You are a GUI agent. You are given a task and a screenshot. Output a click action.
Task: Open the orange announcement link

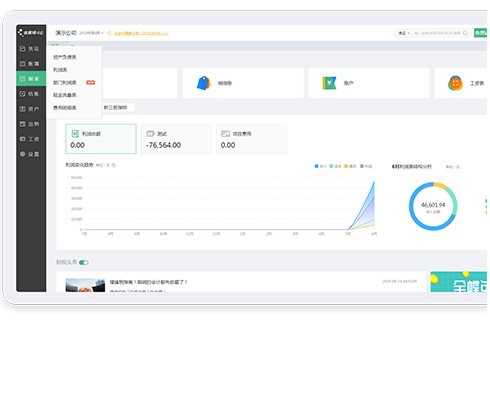pos(141,33)
